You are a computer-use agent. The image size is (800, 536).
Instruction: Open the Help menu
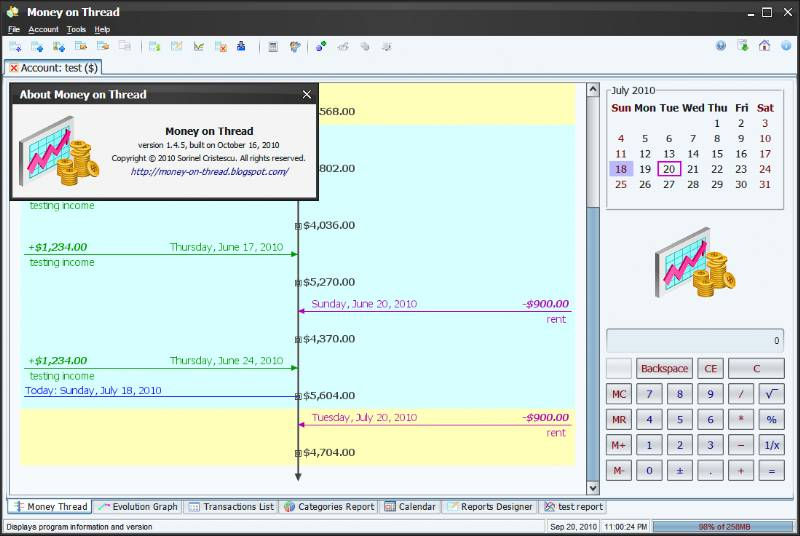(102, 30)
